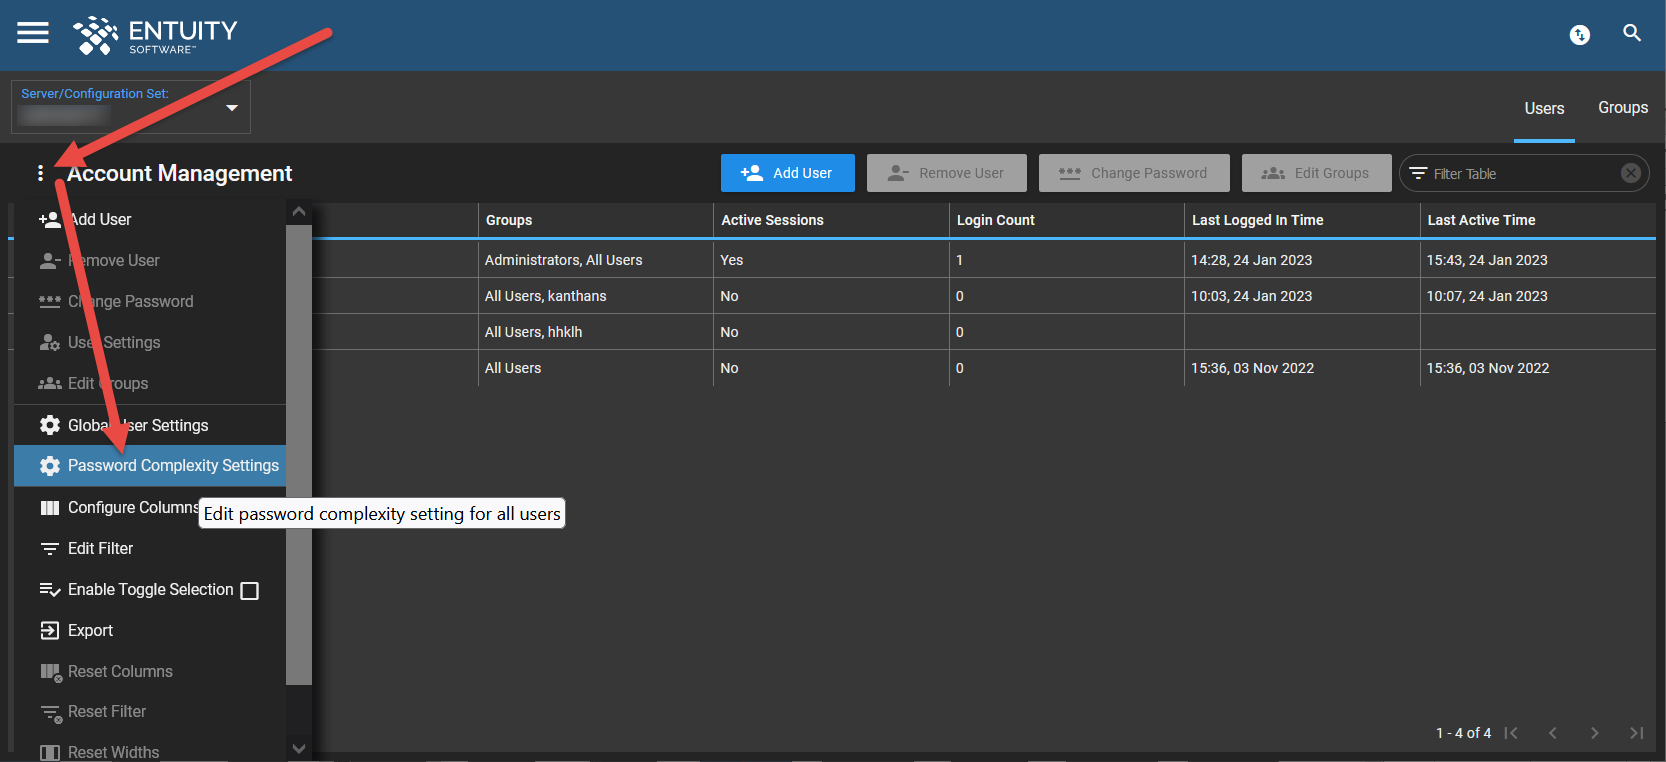Click the columns icon beside Configure Columns
The width and height of the screenshot is (1666, 762).
[50, 508]
